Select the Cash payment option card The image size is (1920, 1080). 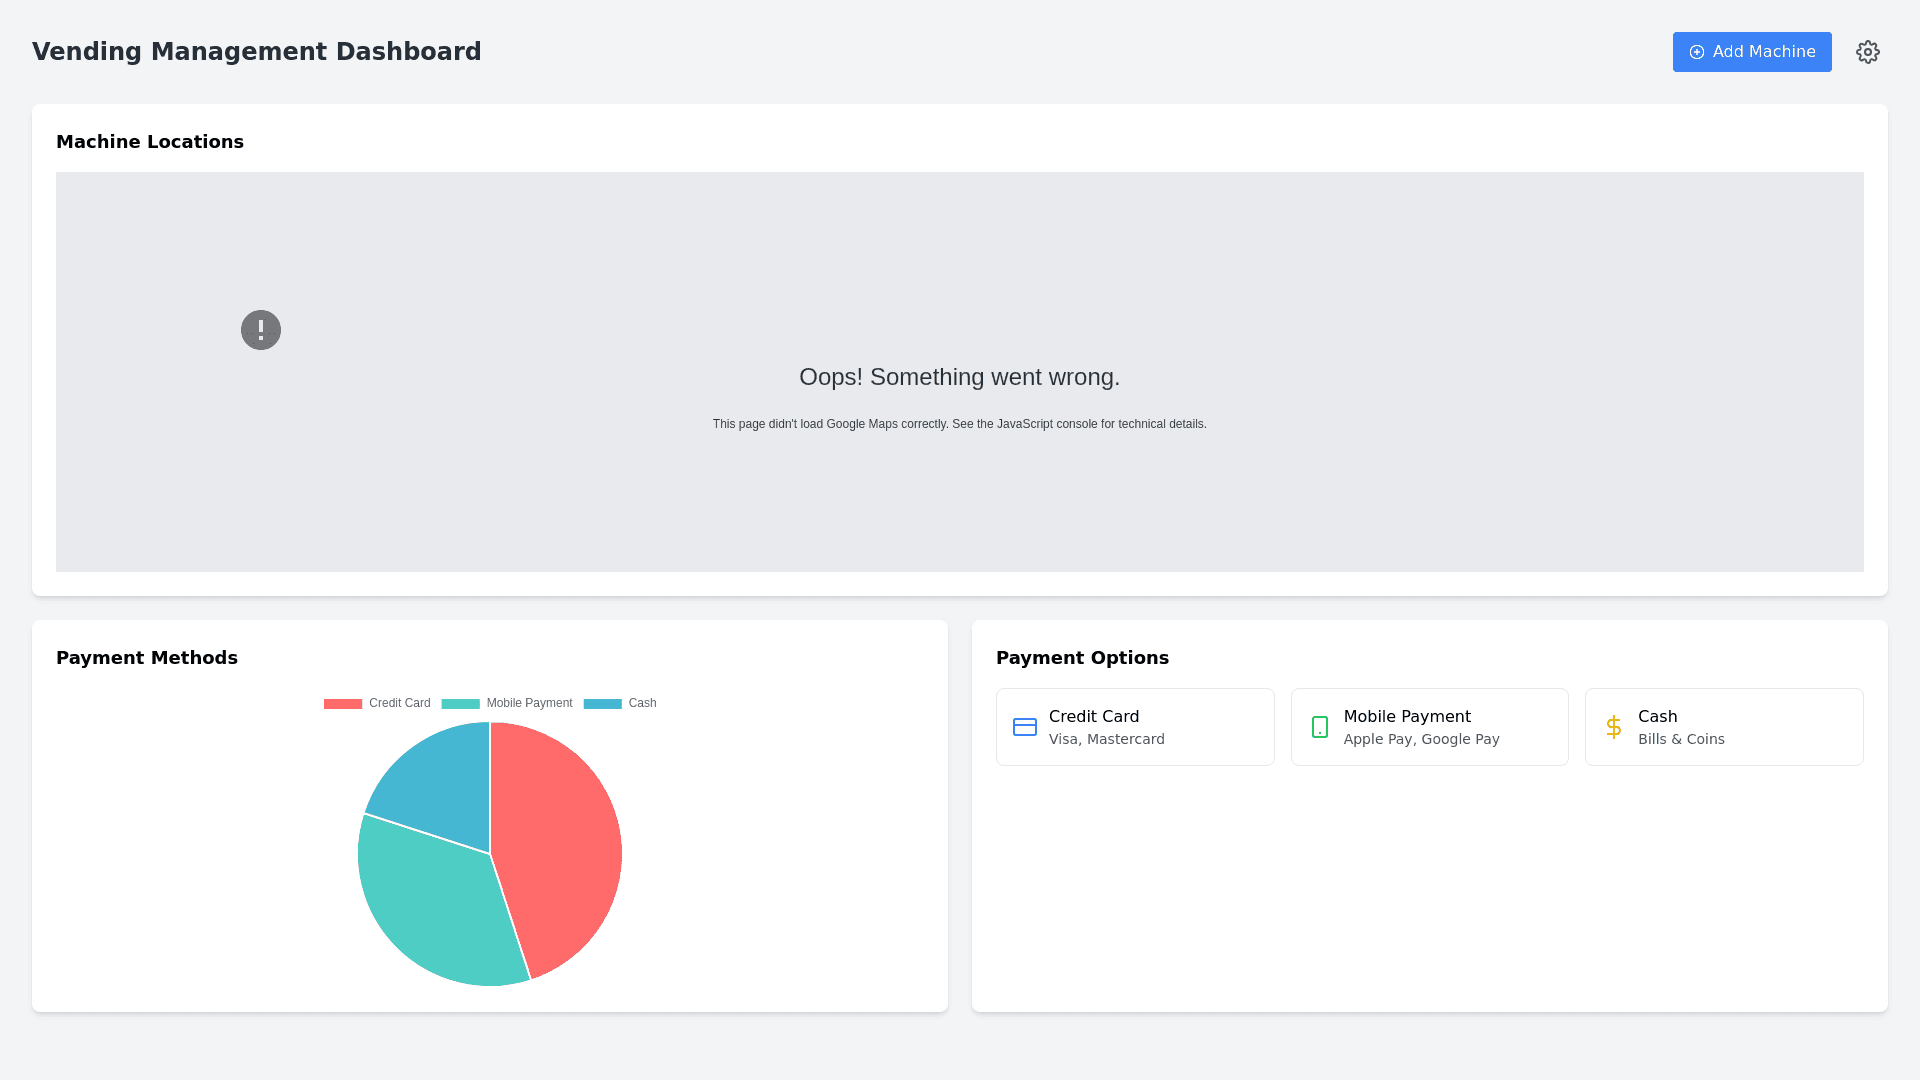1723,727
